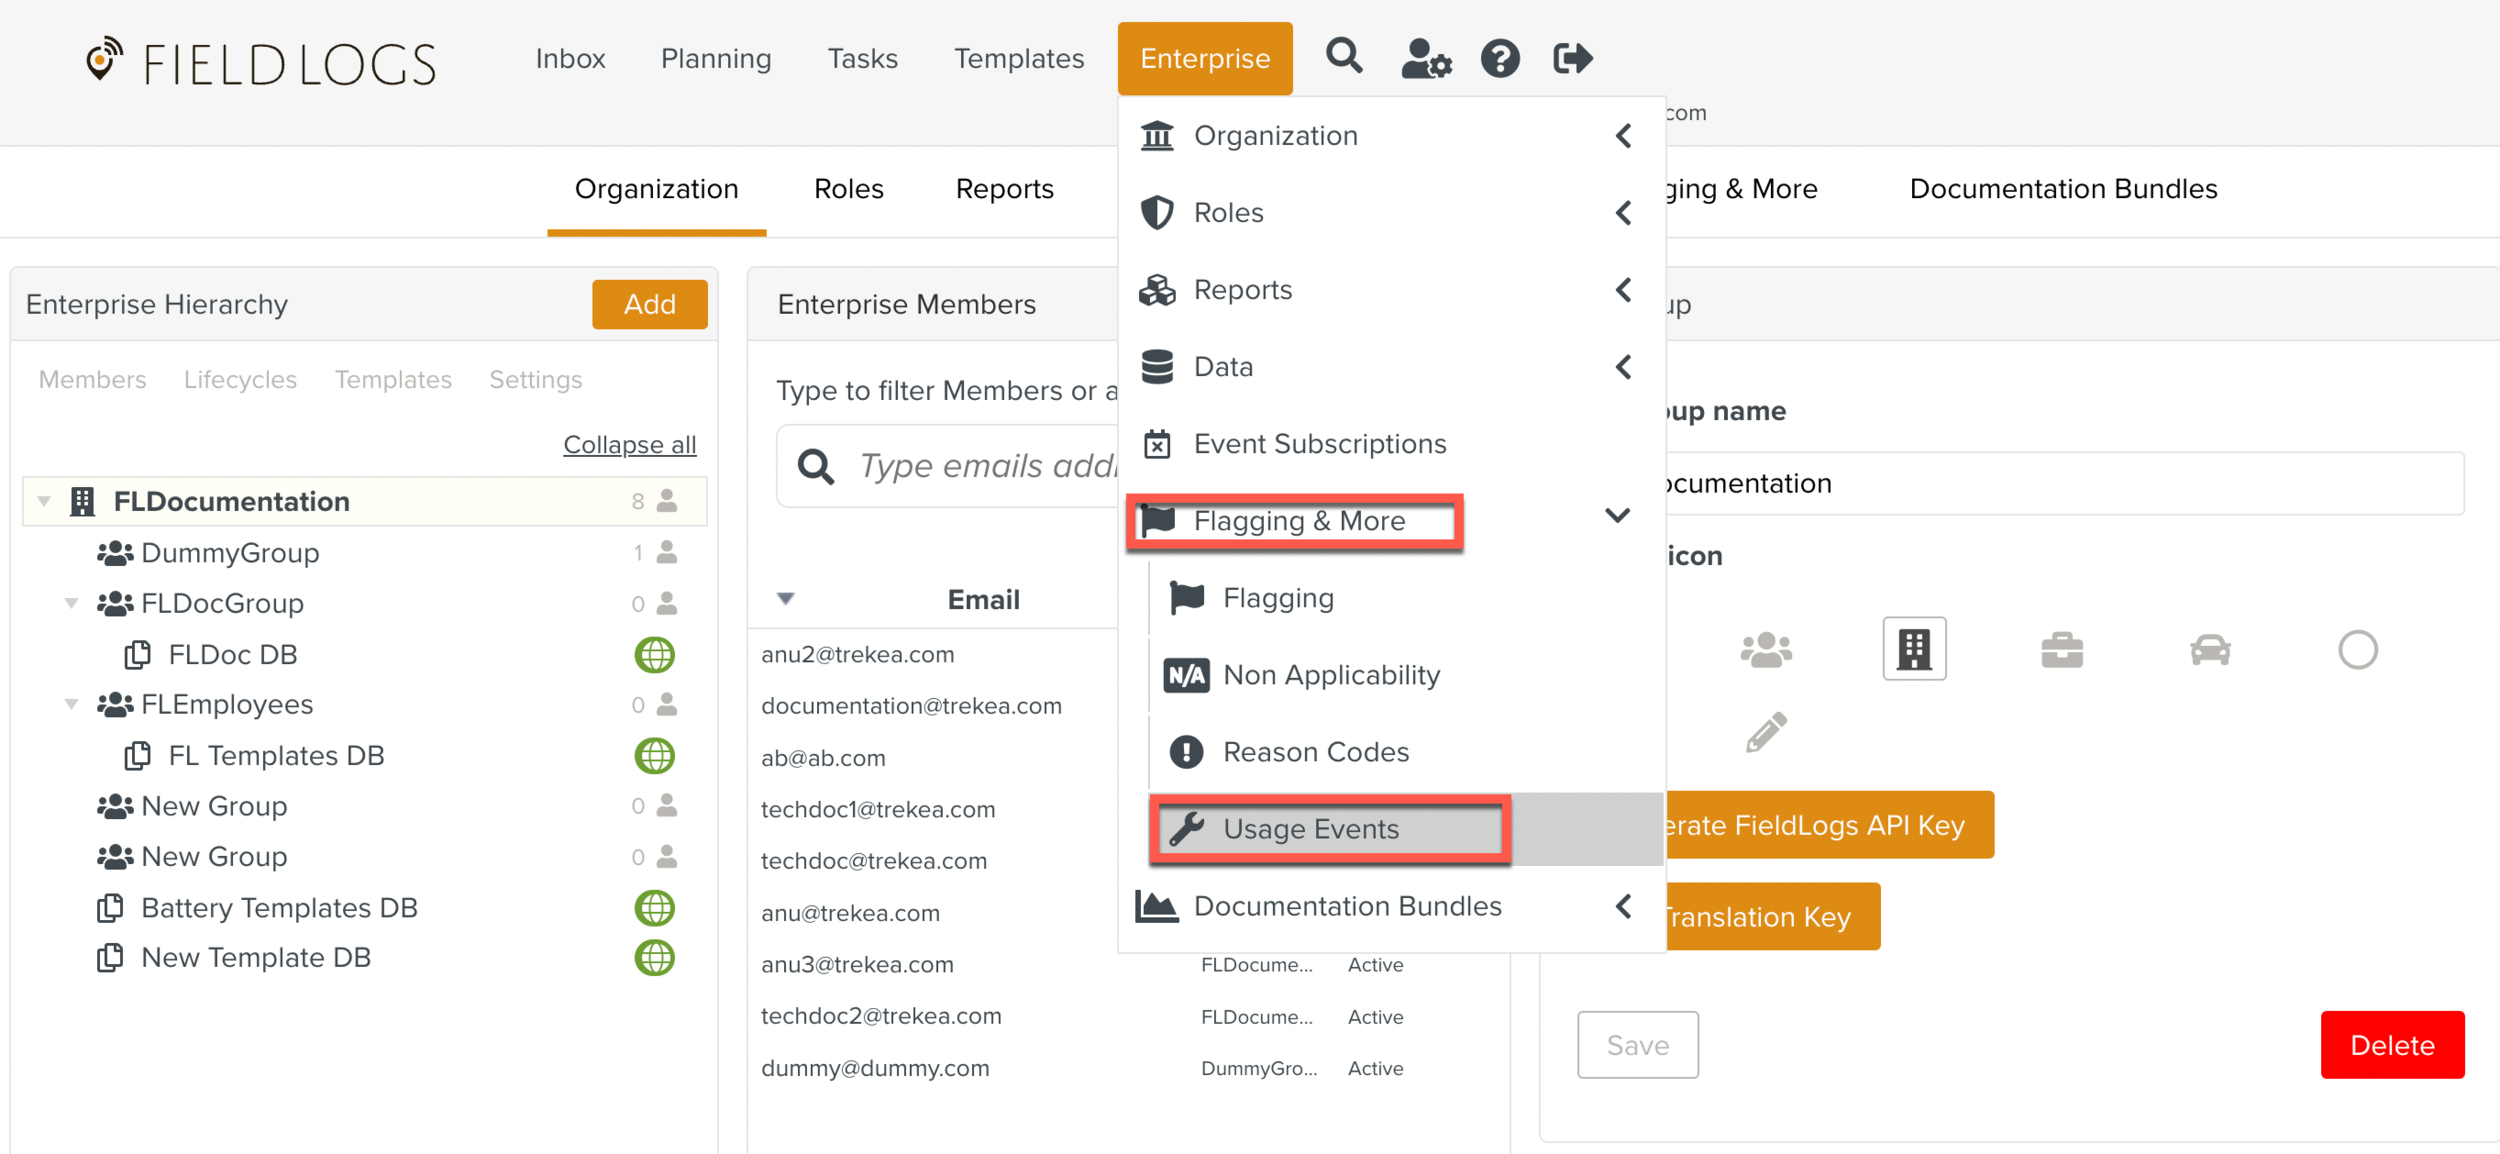Open the Inbox navigation item
Viewport: 2500px width, 1154px height.
[570, 58]
